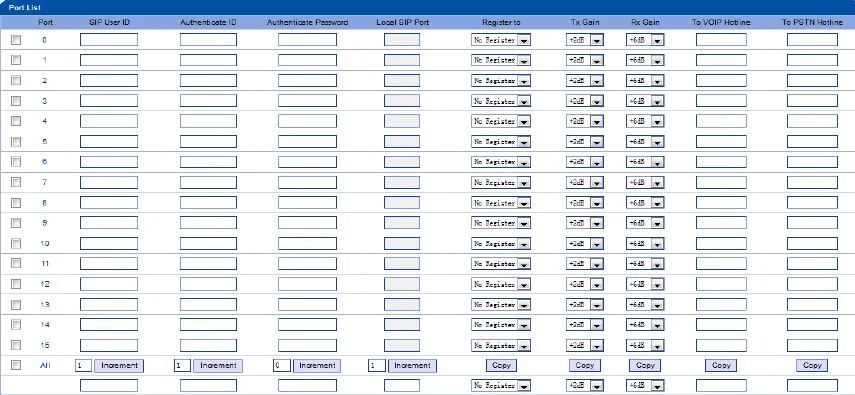Click Increment button for SIP User ID

pos(119,366)
